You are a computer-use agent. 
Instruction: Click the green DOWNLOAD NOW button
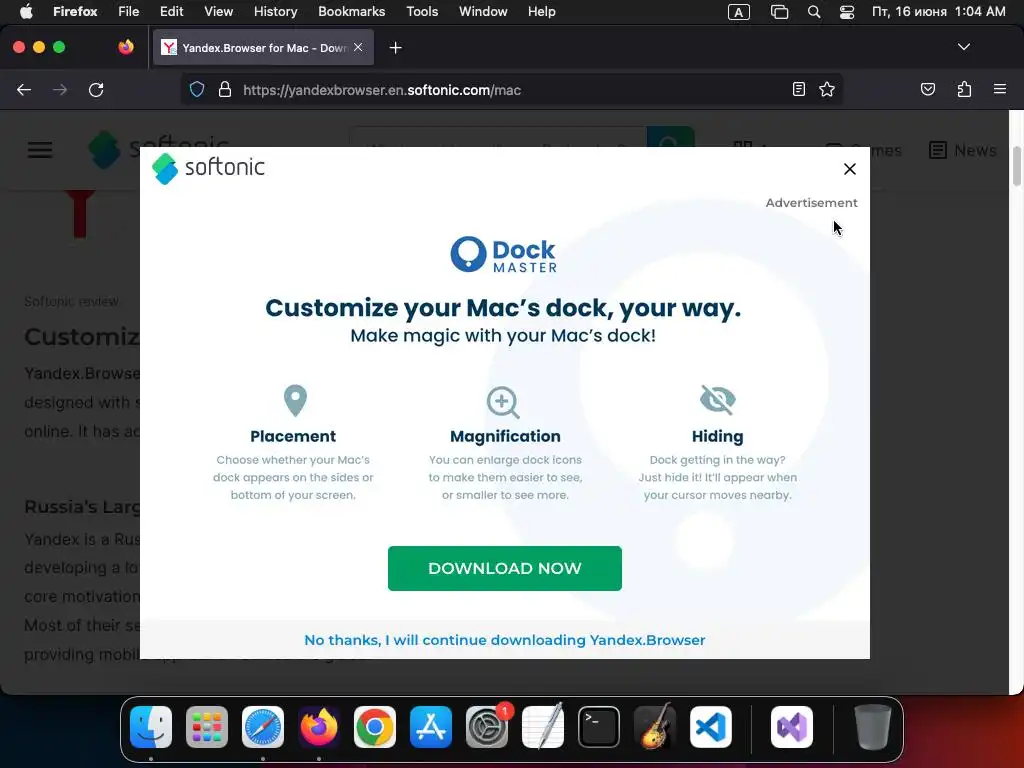tap(504, 568)
